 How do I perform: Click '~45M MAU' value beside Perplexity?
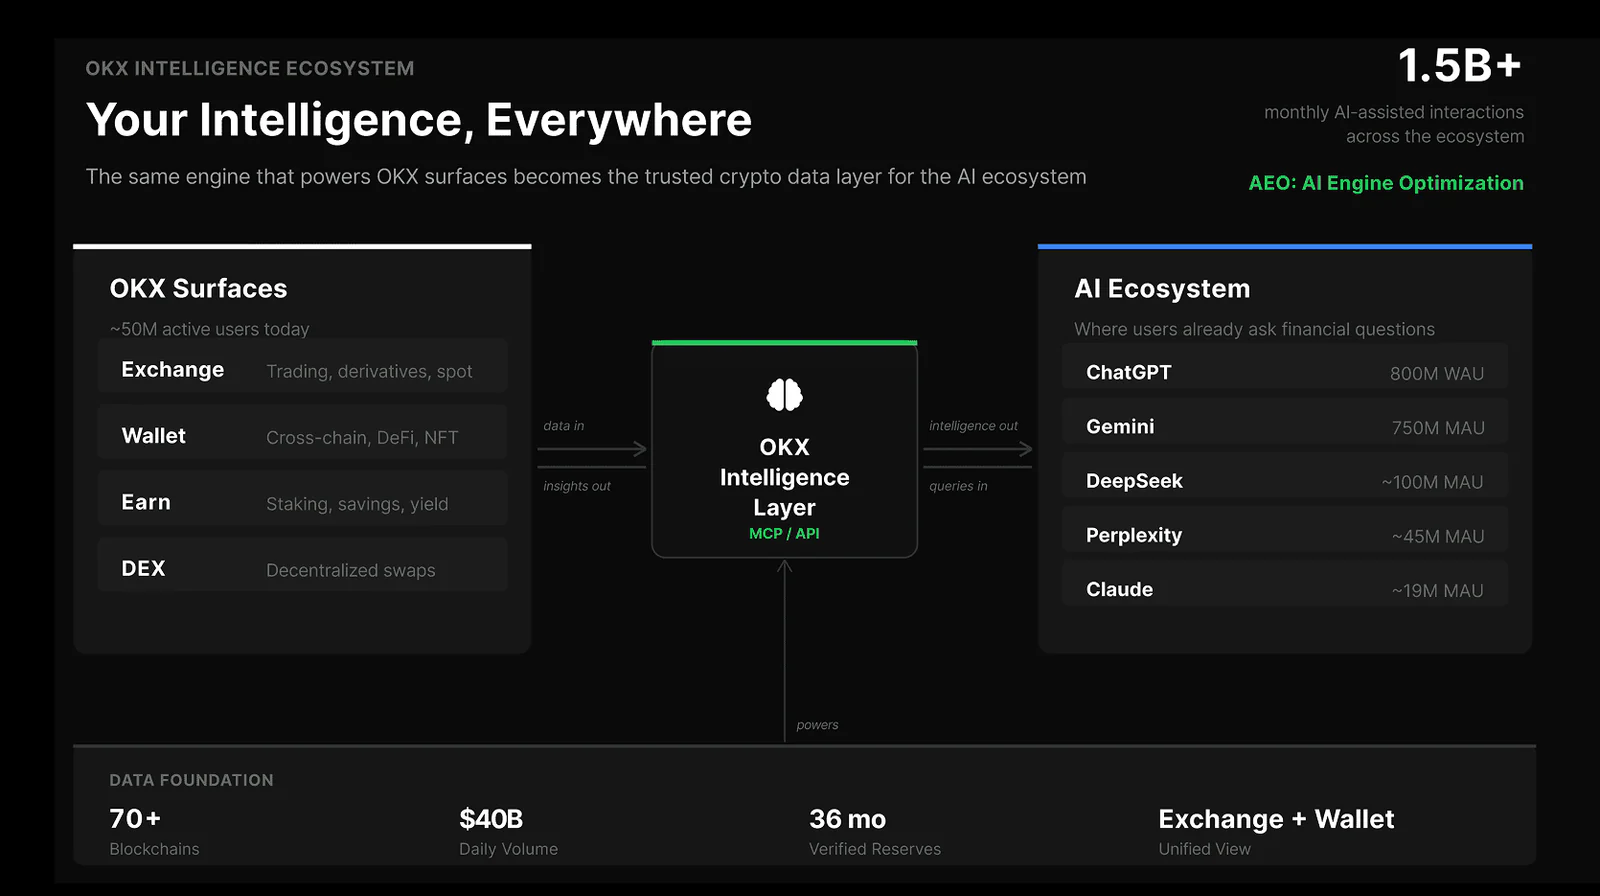[1437, 536]
